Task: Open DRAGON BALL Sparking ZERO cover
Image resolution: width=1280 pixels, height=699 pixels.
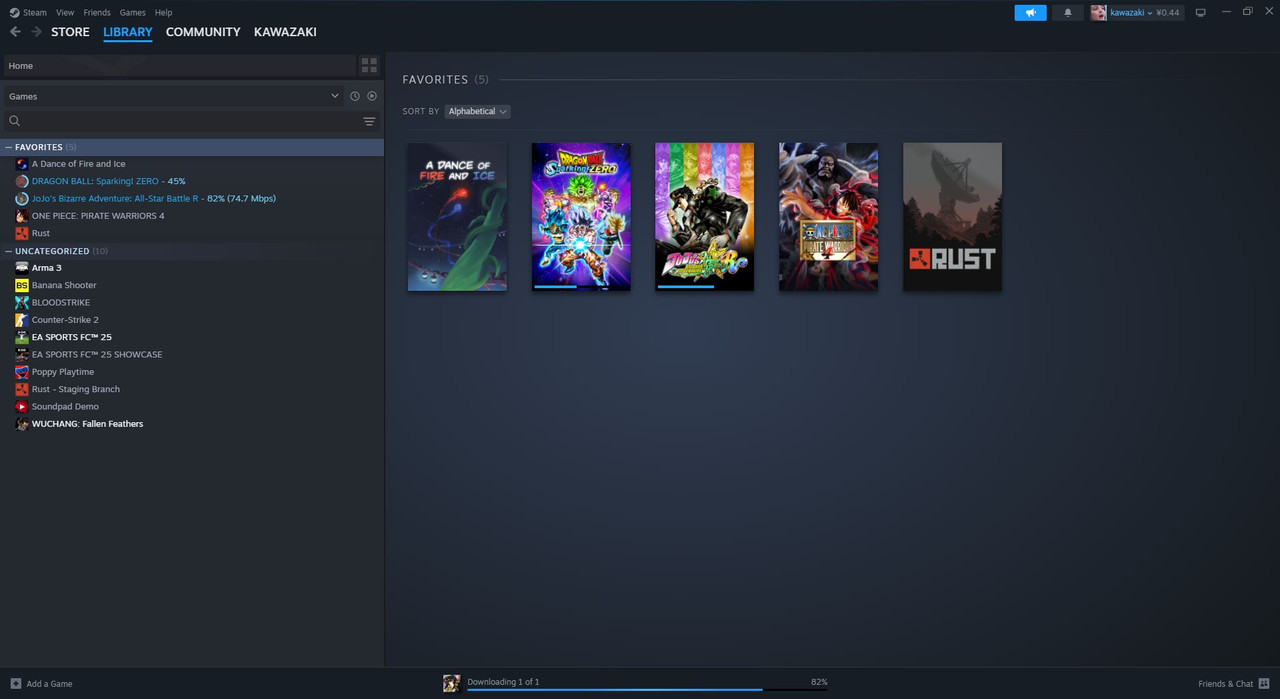Action: coord(581,217)
